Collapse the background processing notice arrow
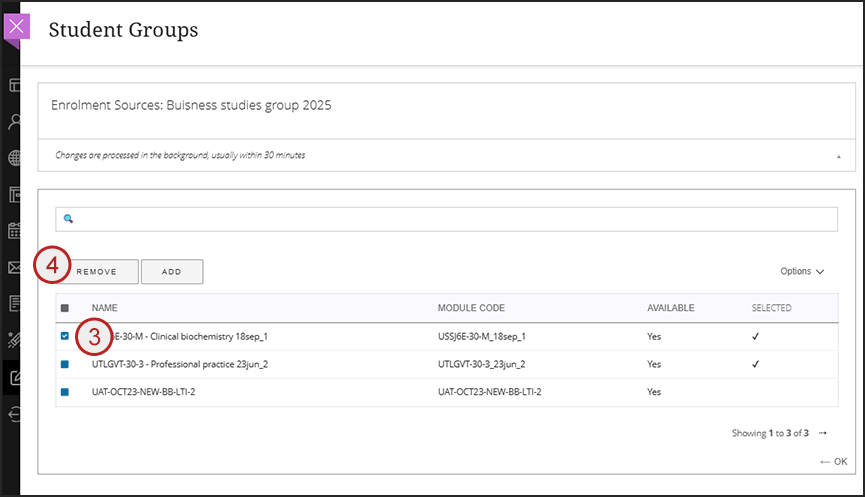 [x=838, y=156]
